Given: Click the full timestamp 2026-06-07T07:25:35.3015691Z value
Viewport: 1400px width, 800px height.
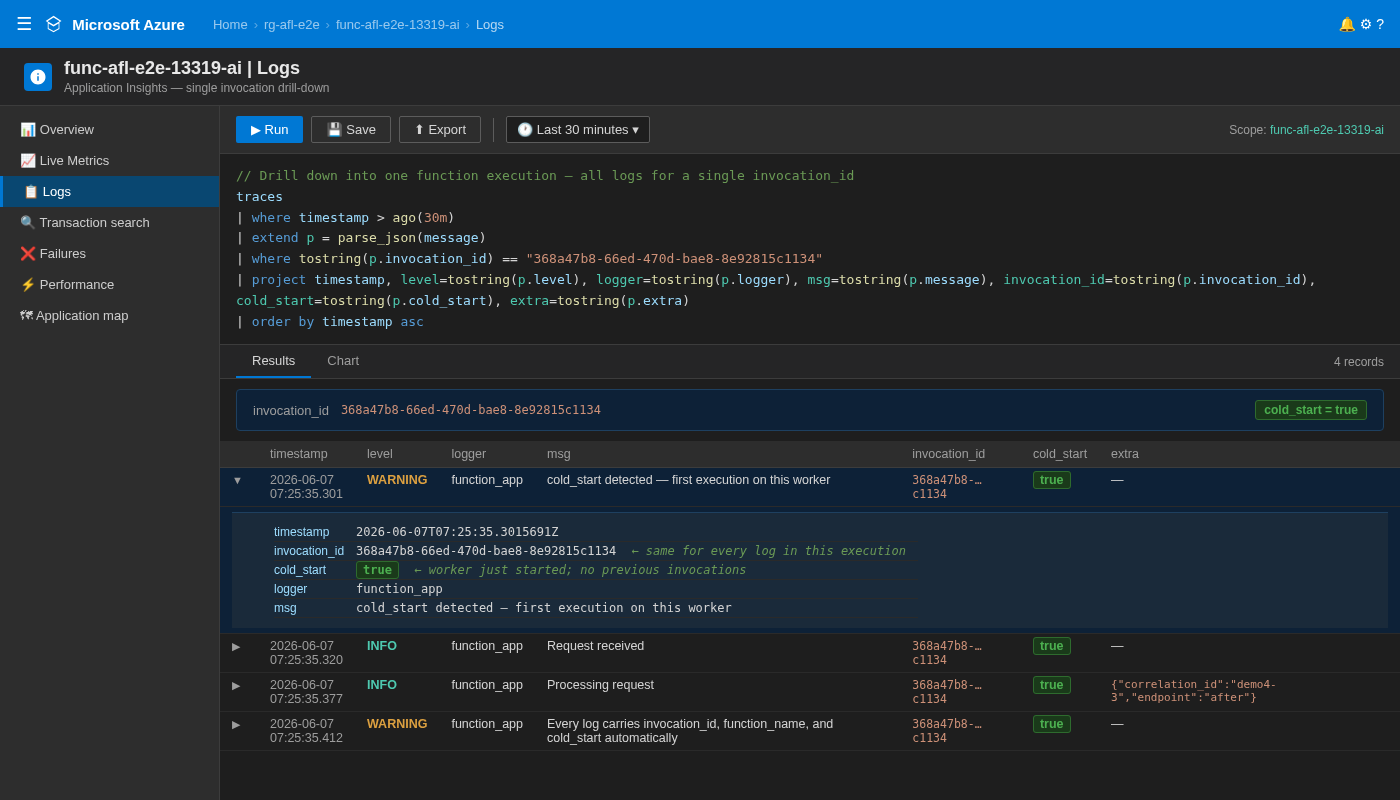Looking at the screenshot, I should point(457,532).
